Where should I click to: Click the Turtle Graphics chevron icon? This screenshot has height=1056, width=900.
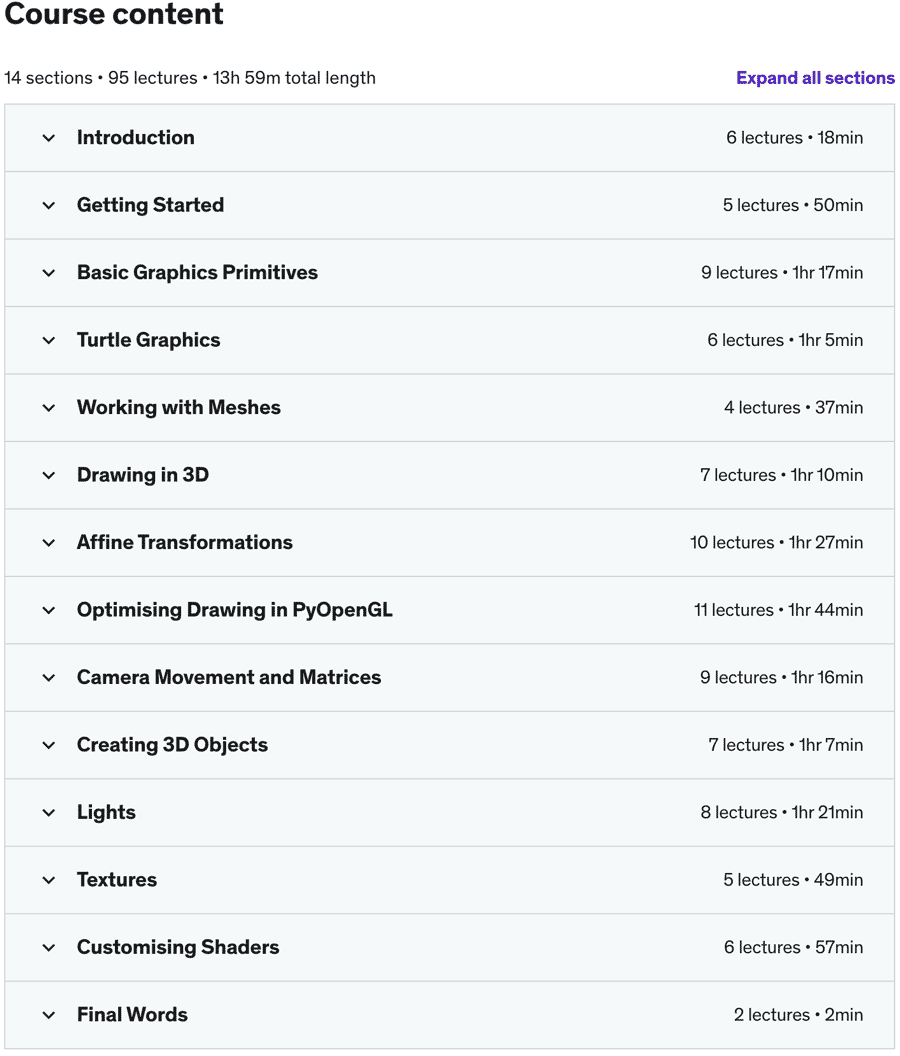pyautogui.click(x=49, y=340)
